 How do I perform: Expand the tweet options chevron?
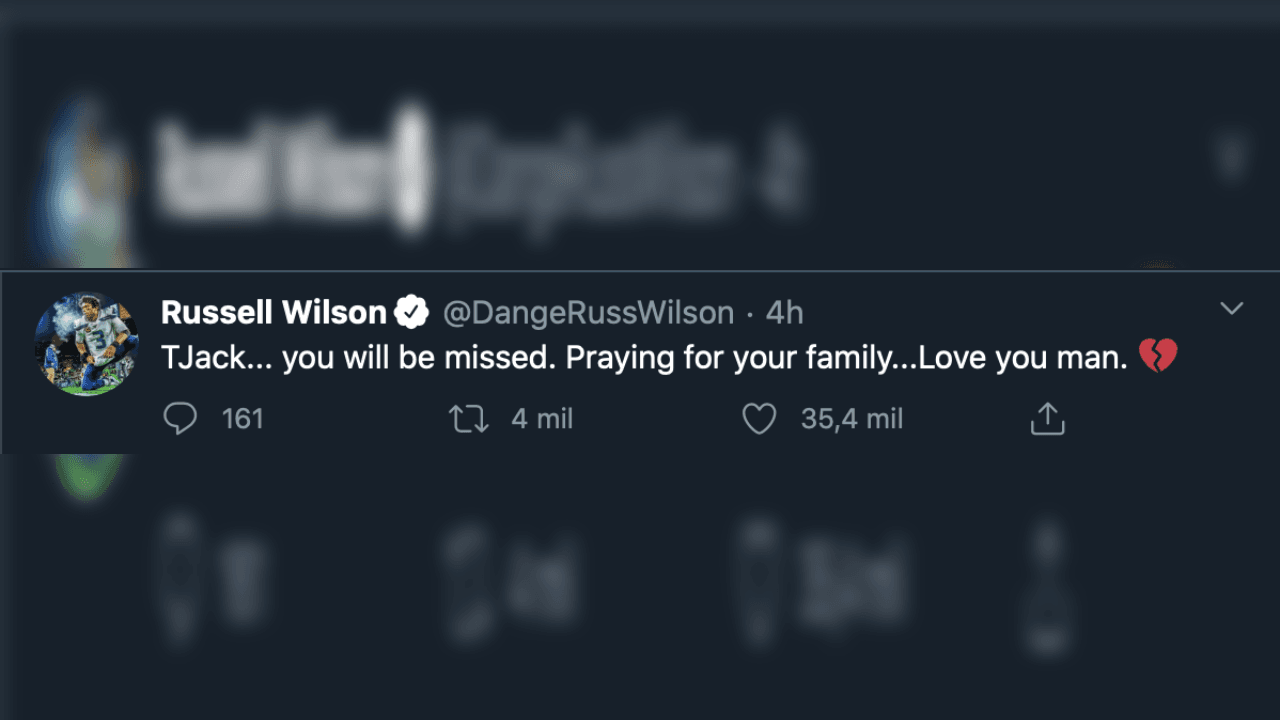point(1232,309)
